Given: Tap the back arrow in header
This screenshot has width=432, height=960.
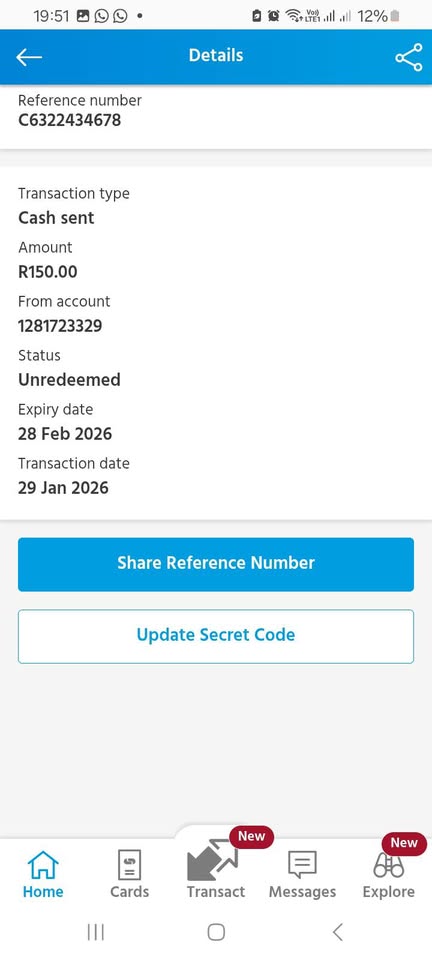Looking at the screenshot, I should pyautogui.click(x=29, y=57).
